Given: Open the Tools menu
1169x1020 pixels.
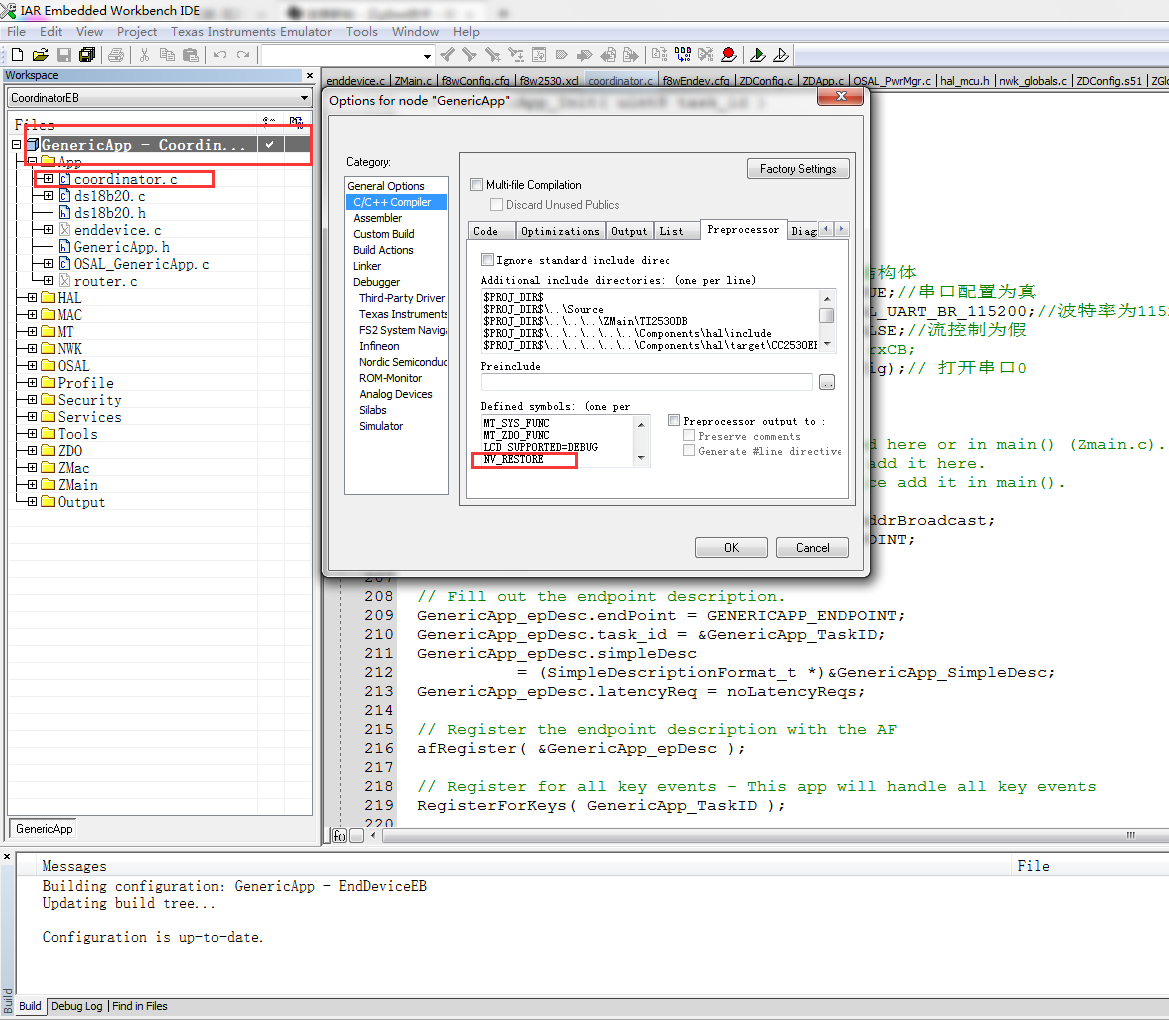Looking at the screenshot, I should 362,31.
